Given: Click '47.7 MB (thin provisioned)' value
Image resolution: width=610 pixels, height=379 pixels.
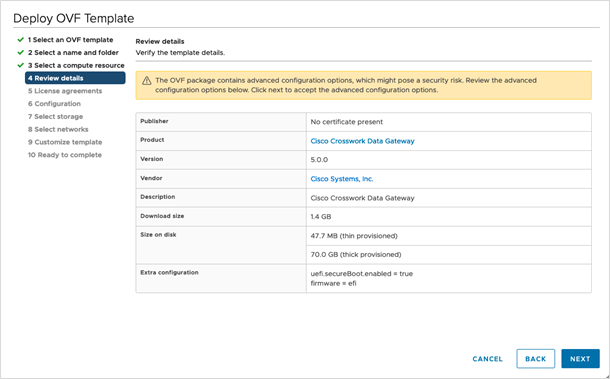Looking at the screenshot, I should [354, 236].
